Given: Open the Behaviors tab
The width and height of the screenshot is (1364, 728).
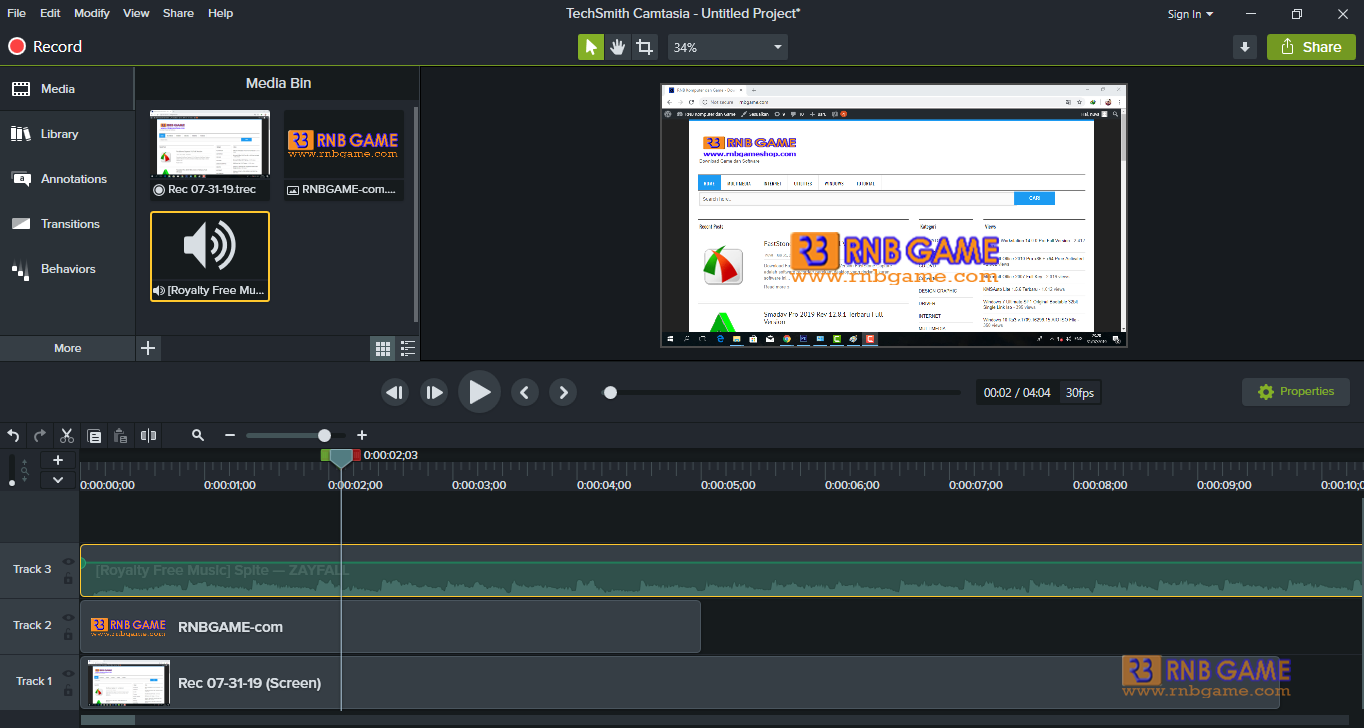Looking at the screenshot, I should point(67,269).
